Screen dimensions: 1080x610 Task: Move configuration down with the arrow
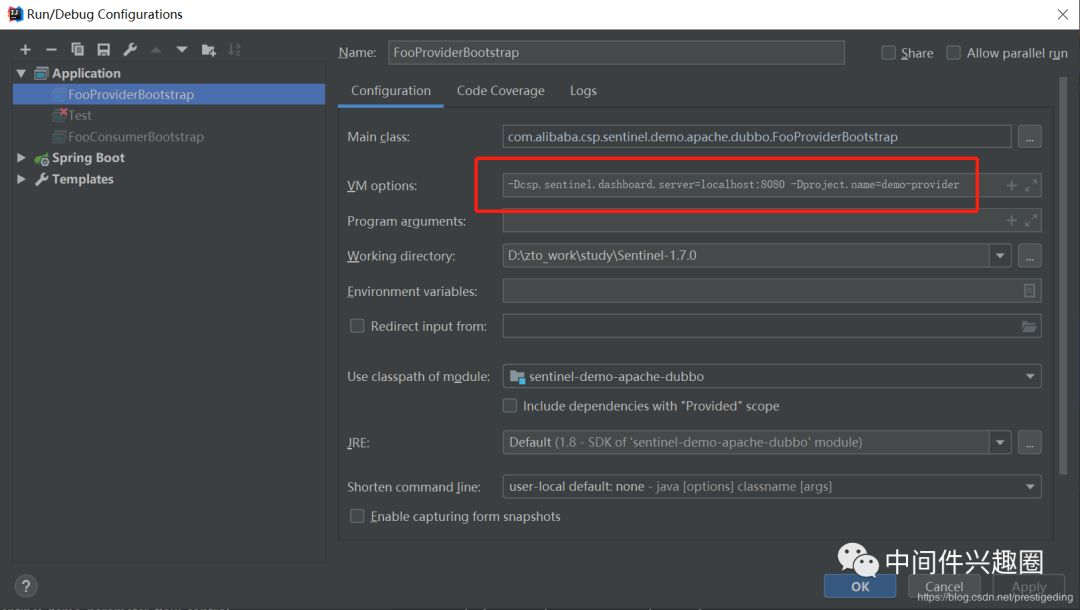click(182, 50)
